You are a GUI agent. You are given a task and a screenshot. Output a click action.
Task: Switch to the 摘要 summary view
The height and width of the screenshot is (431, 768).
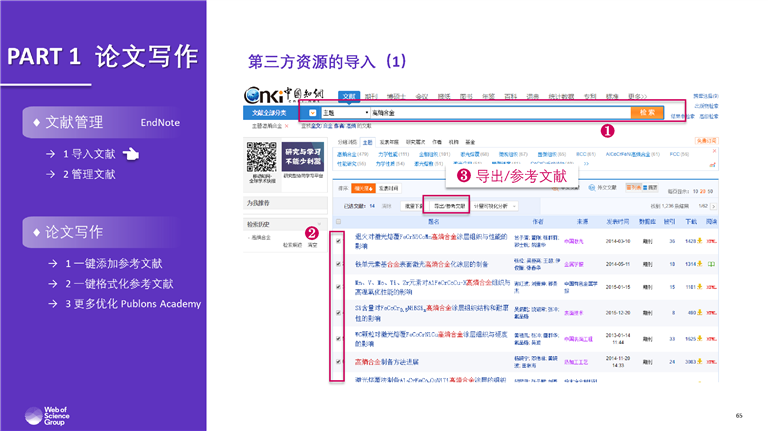pos(651,188)
